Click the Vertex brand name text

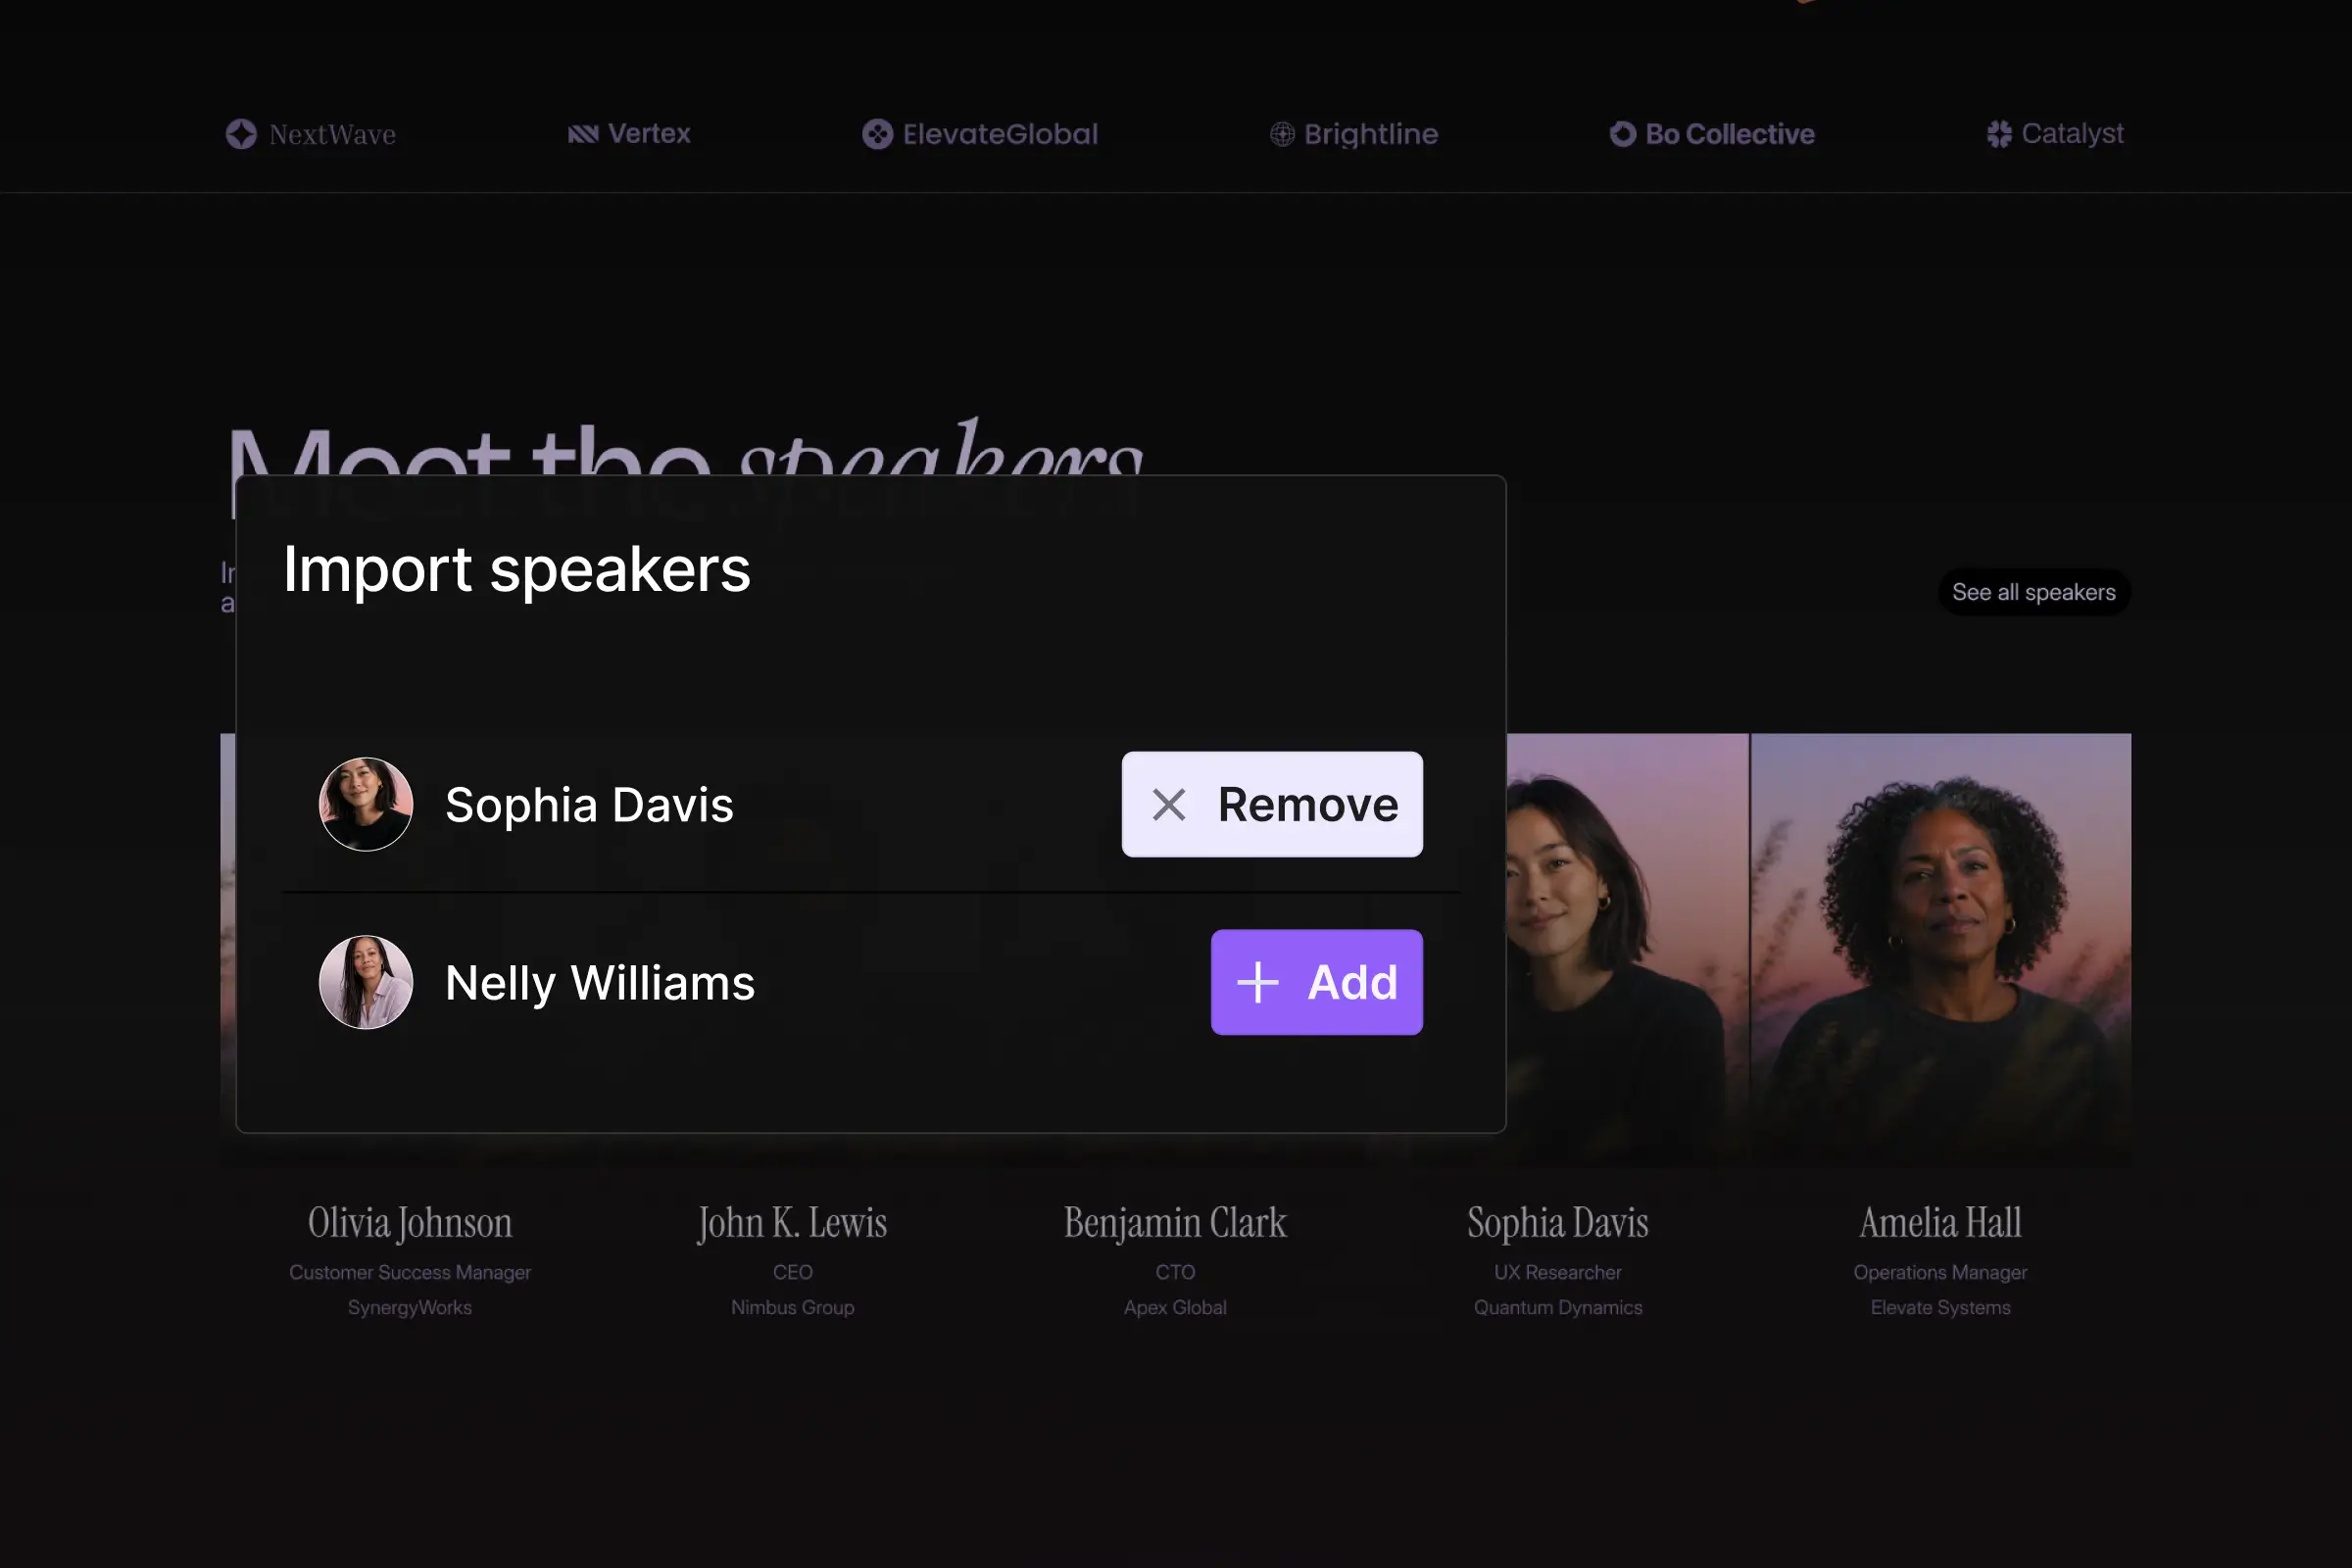coord(649,134)
